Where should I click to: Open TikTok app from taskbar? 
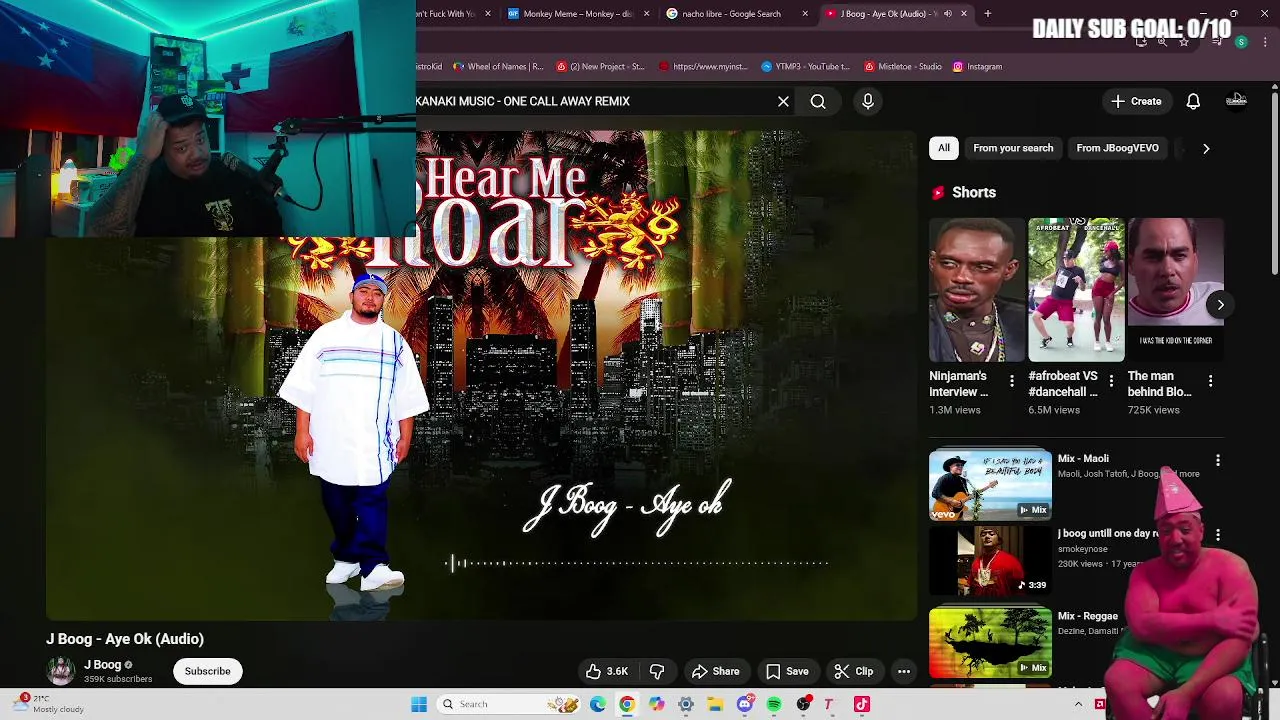862,704
